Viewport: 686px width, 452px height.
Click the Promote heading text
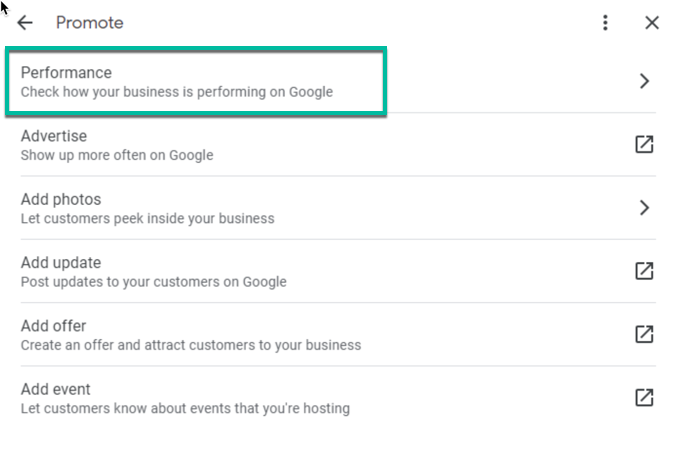(x=90, y=23)
